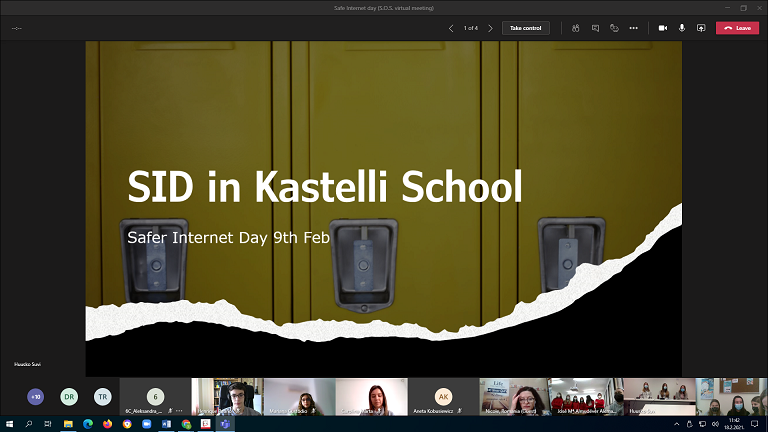Screen dimensions: 768x432
Task: Open the share content tray
Action: (x=701, y=28)
